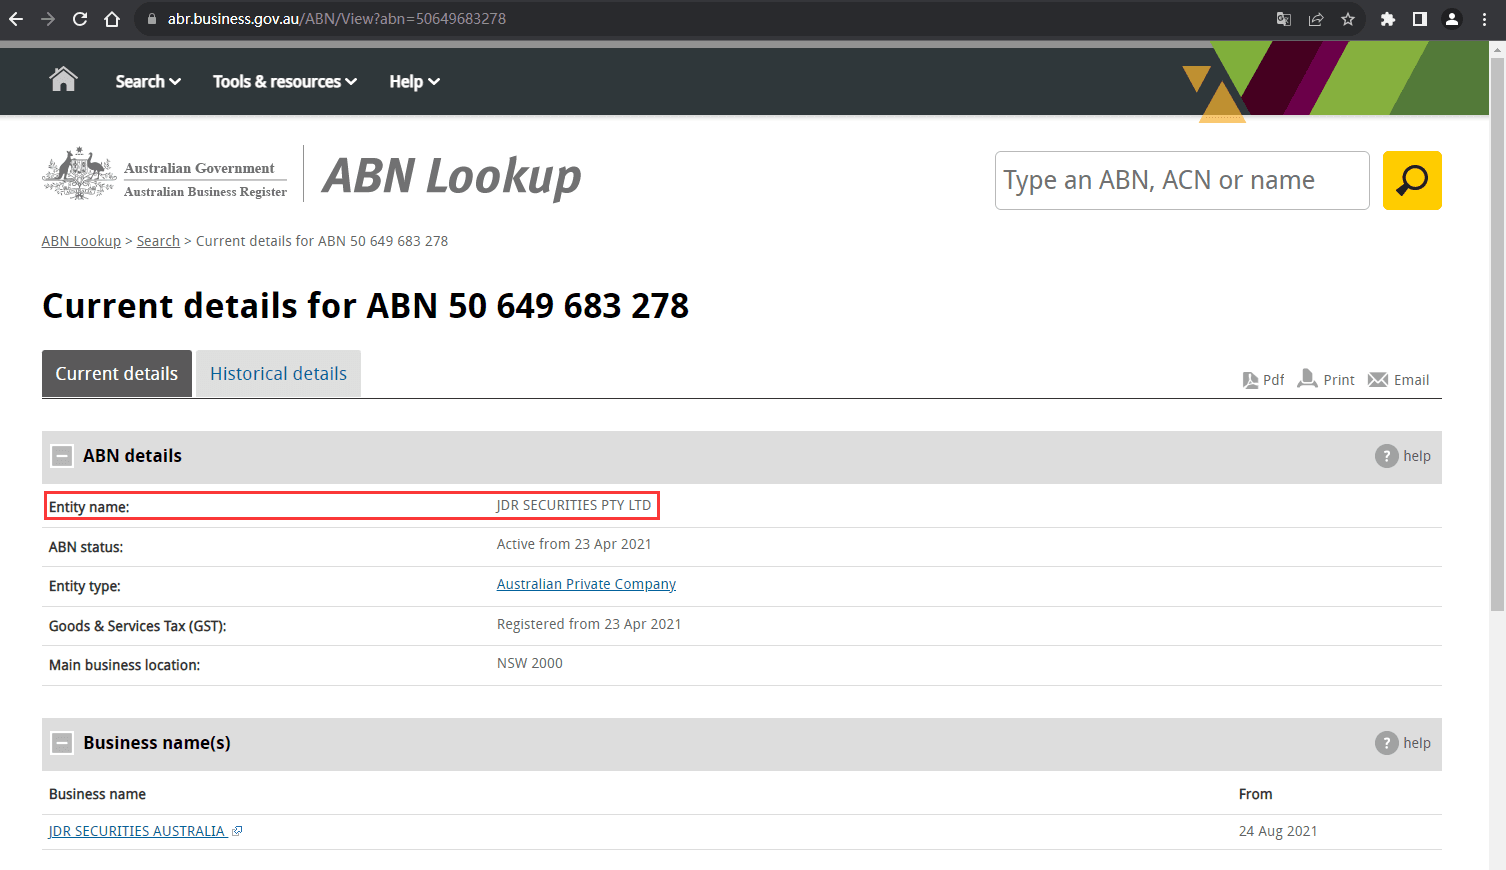Open the extensions puzzle icon
The width and height of the screenshot is (1506, 870).
tap(1388, 19)
